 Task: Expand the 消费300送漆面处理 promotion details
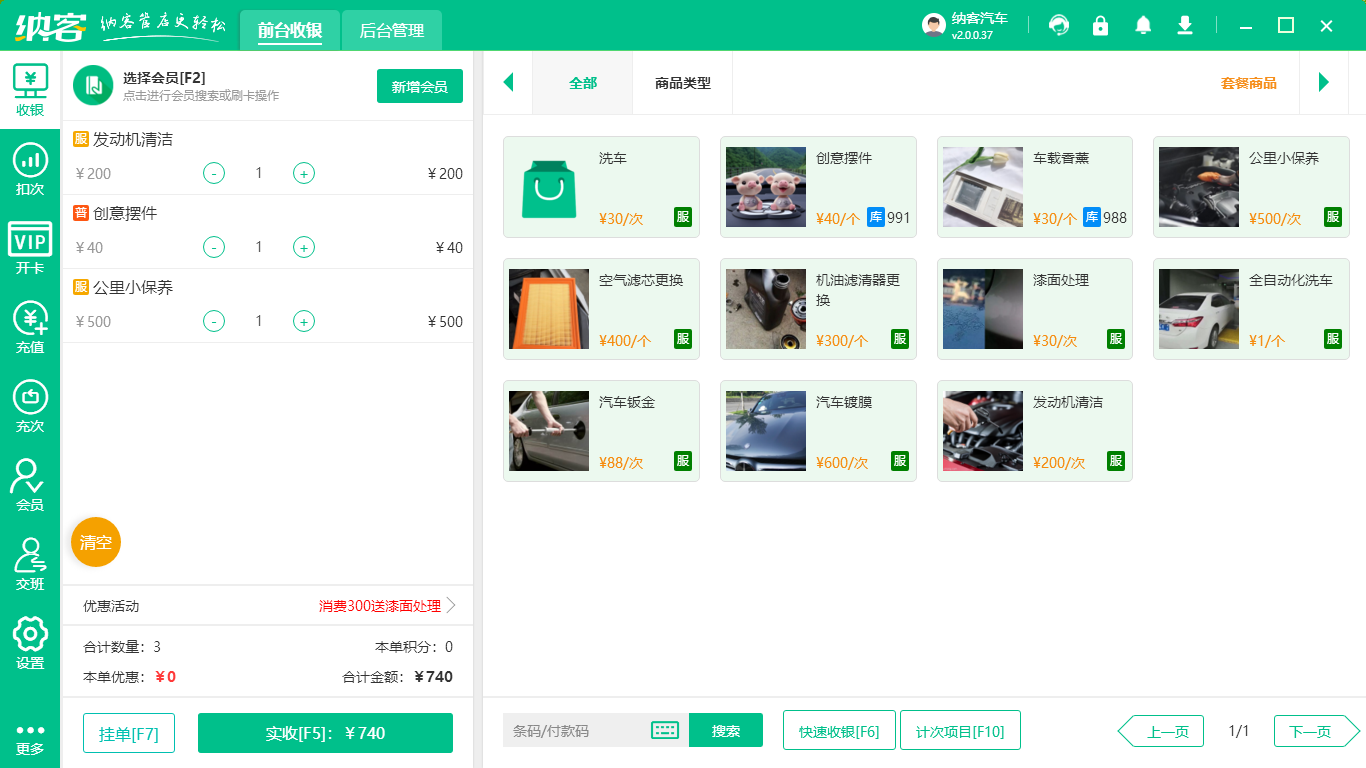[x=380, y=605]
